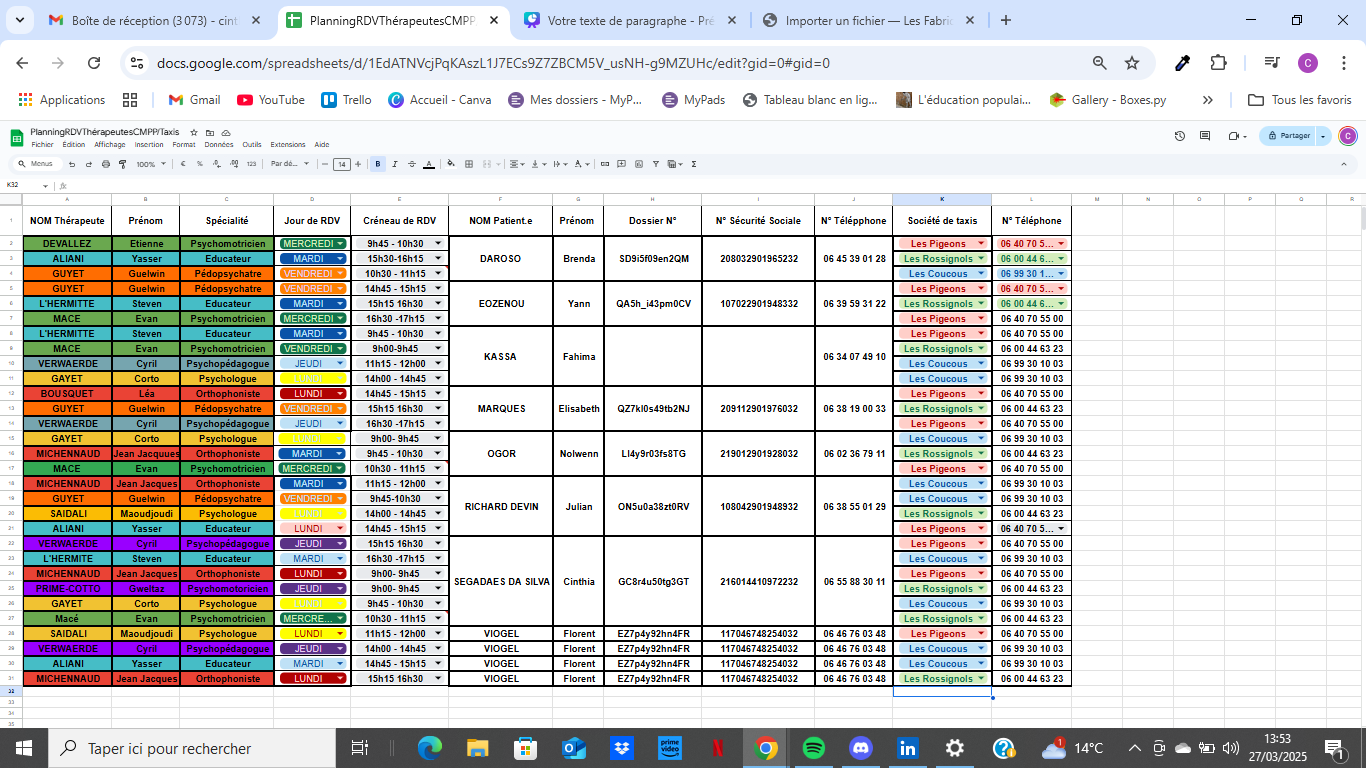Open the zoom 100% dropdown
Viewport: 1366px width, 768px height.
151,164
